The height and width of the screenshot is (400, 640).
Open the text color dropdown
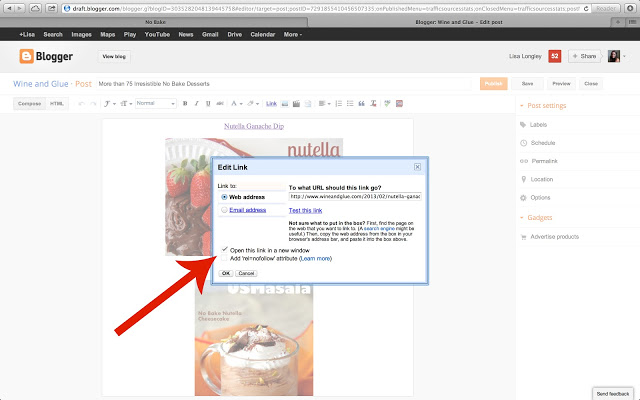[236, 104]
